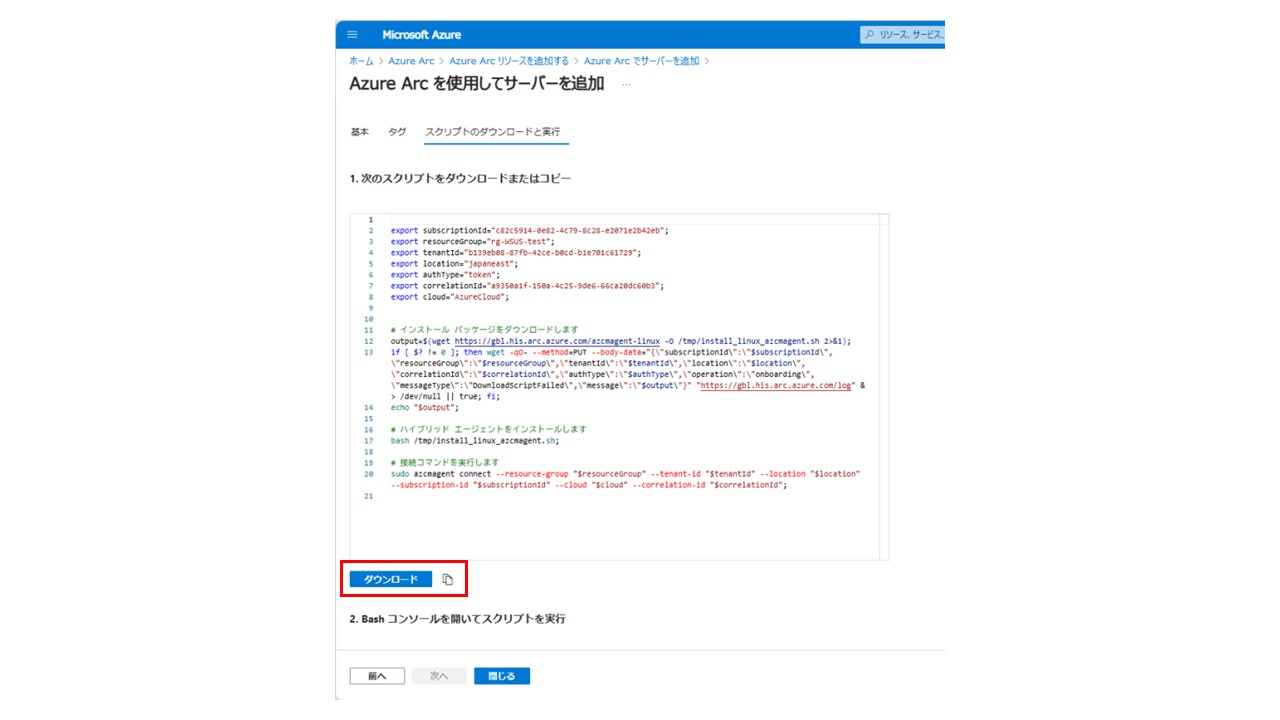
Task: Open Azure Arc from the breadcrumb trail
Action: (x=413, y=60)
